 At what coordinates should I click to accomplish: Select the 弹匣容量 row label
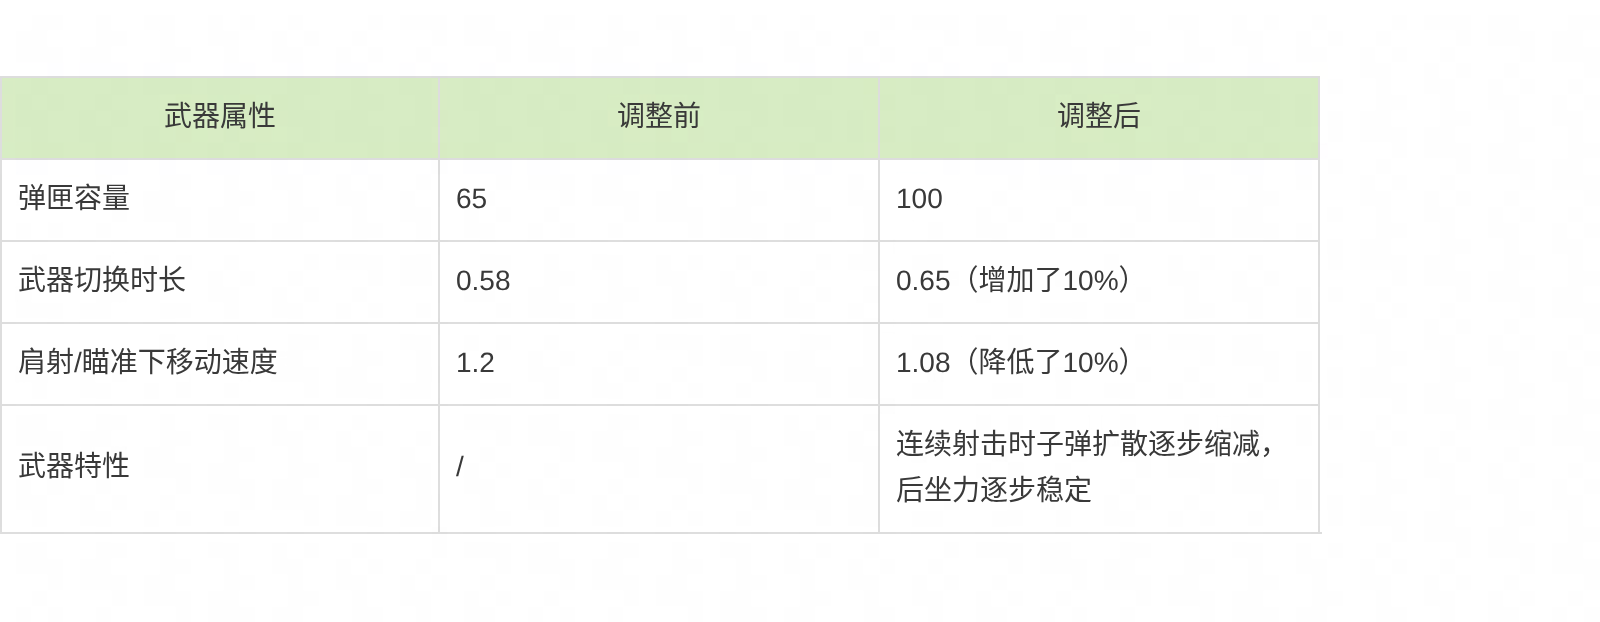click(x=74, y=198)
